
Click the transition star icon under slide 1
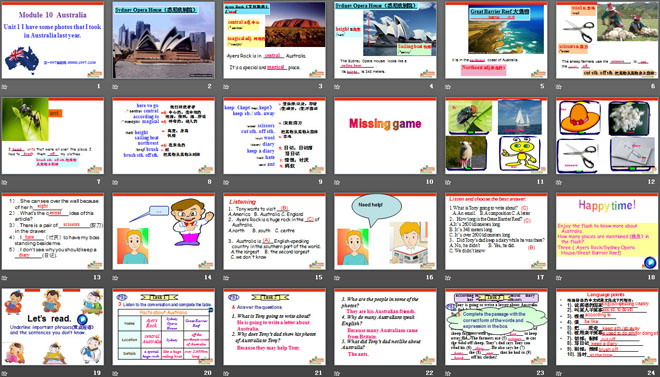(5, 87)
